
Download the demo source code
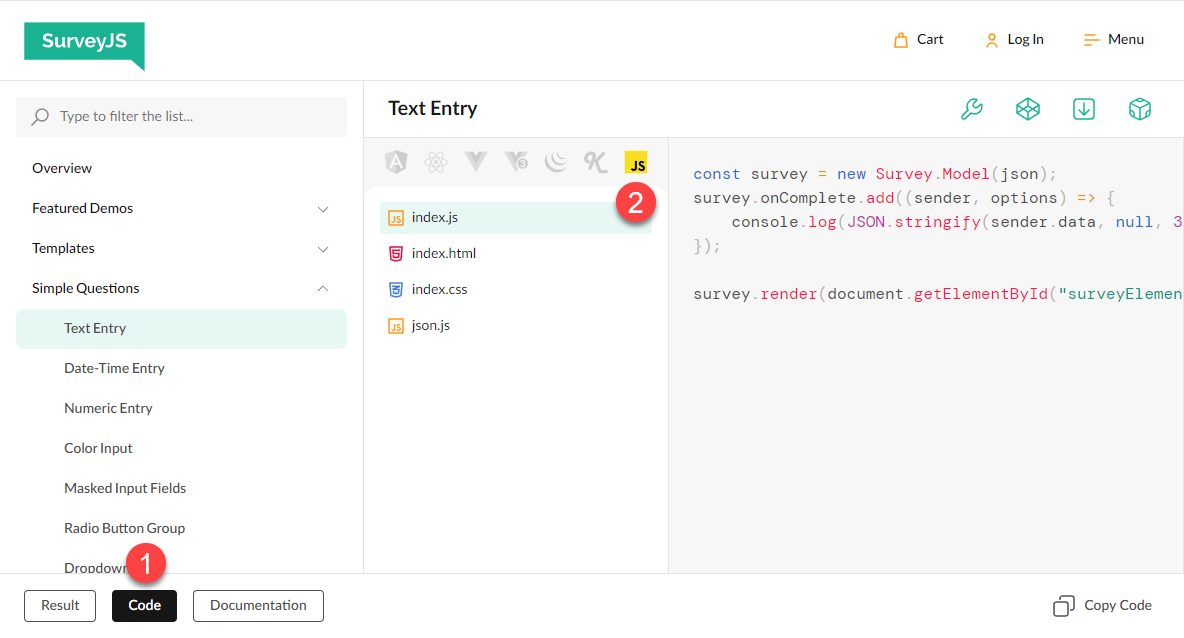click(1084, 109)
